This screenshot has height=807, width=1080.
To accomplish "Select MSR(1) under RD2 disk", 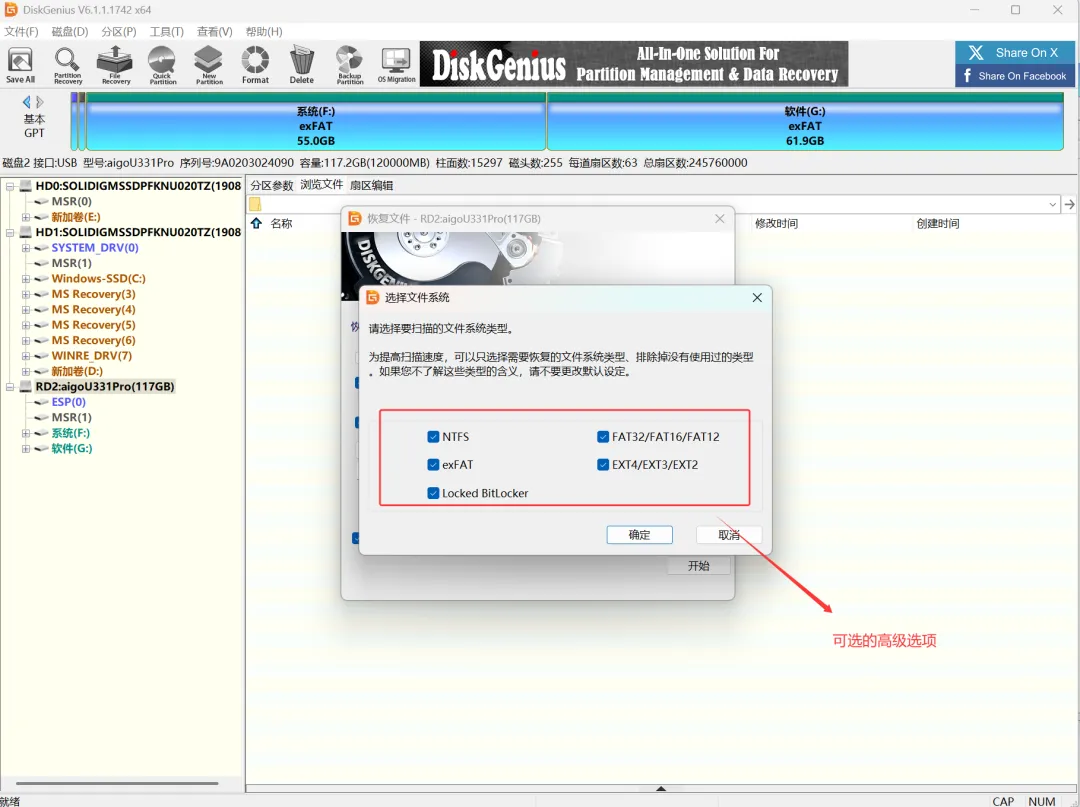I will pos(72,417).
